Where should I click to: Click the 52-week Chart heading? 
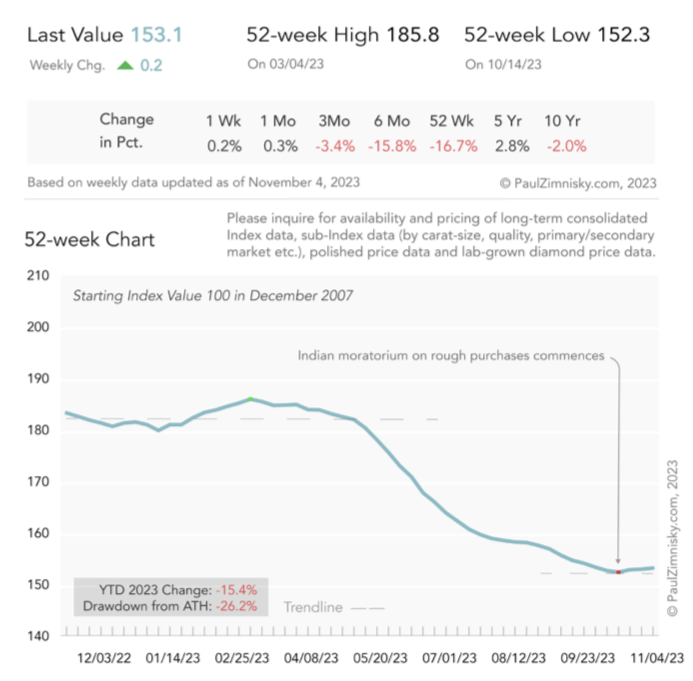pos(90,240)
